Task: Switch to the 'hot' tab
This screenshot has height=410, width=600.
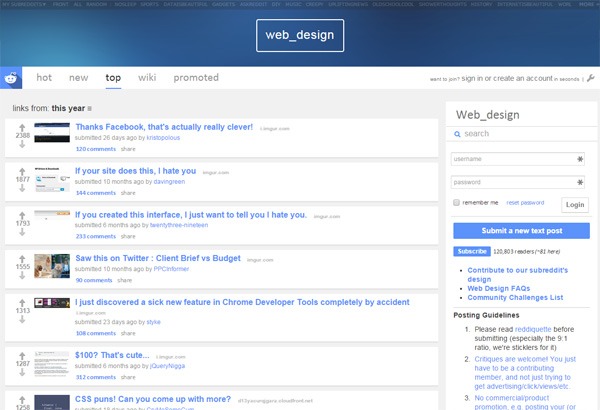Action: [44, 78]
